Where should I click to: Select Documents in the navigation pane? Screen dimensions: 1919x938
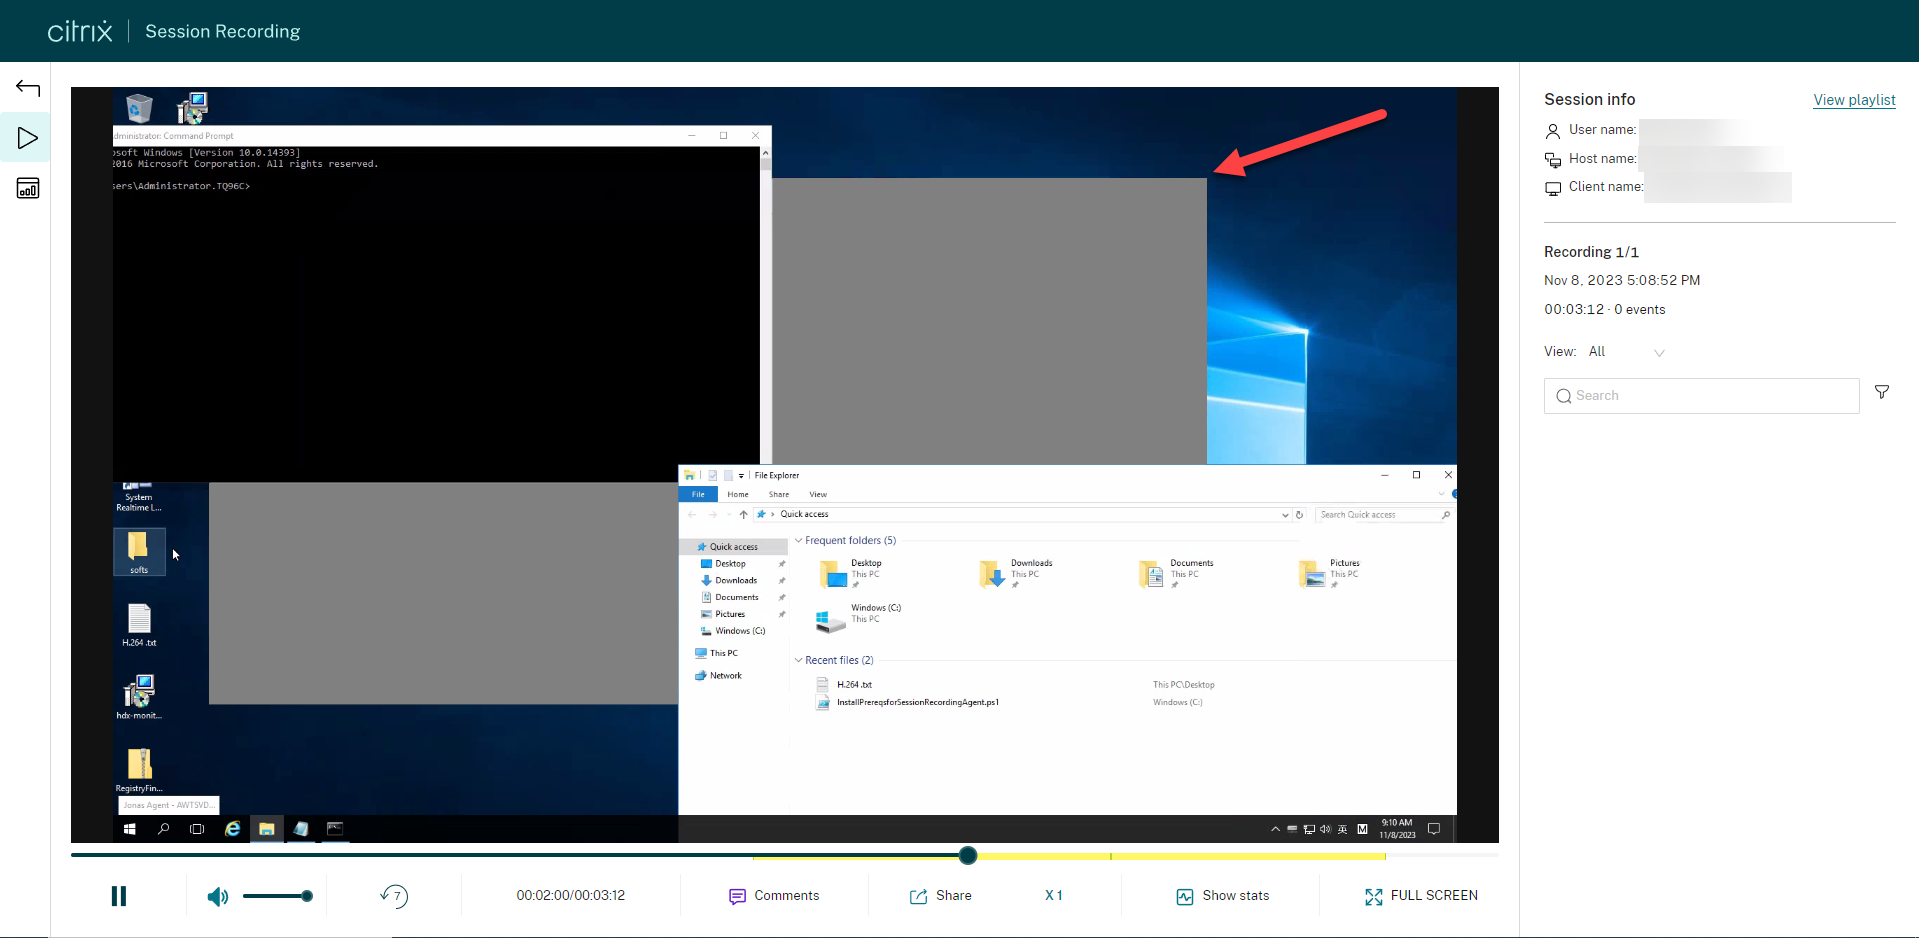click(737, 598)
